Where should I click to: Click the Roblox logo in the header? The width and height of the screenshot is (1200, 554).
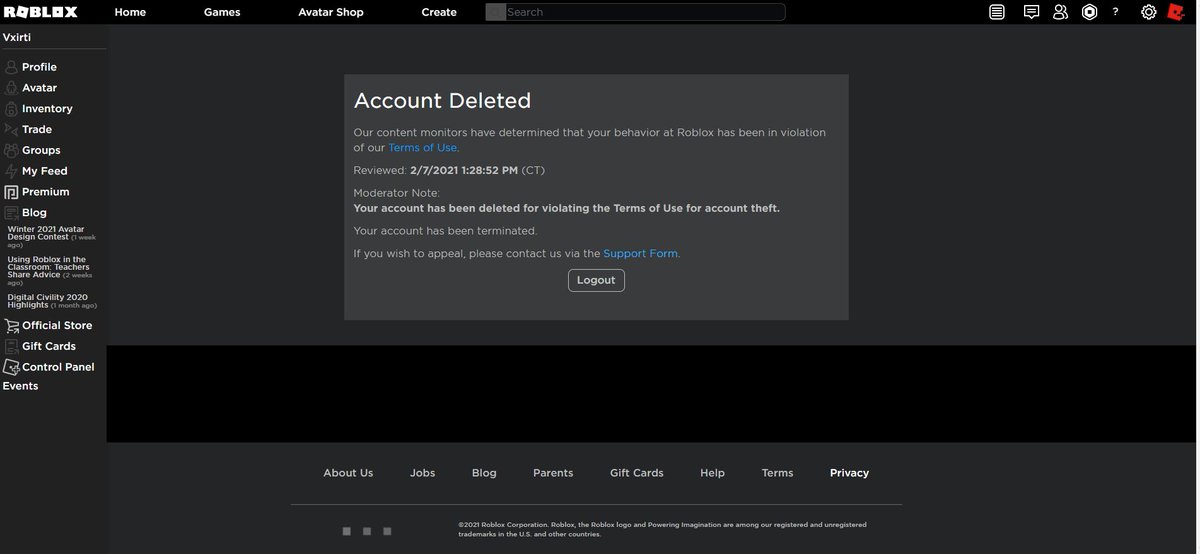click(x=40, y=12)
